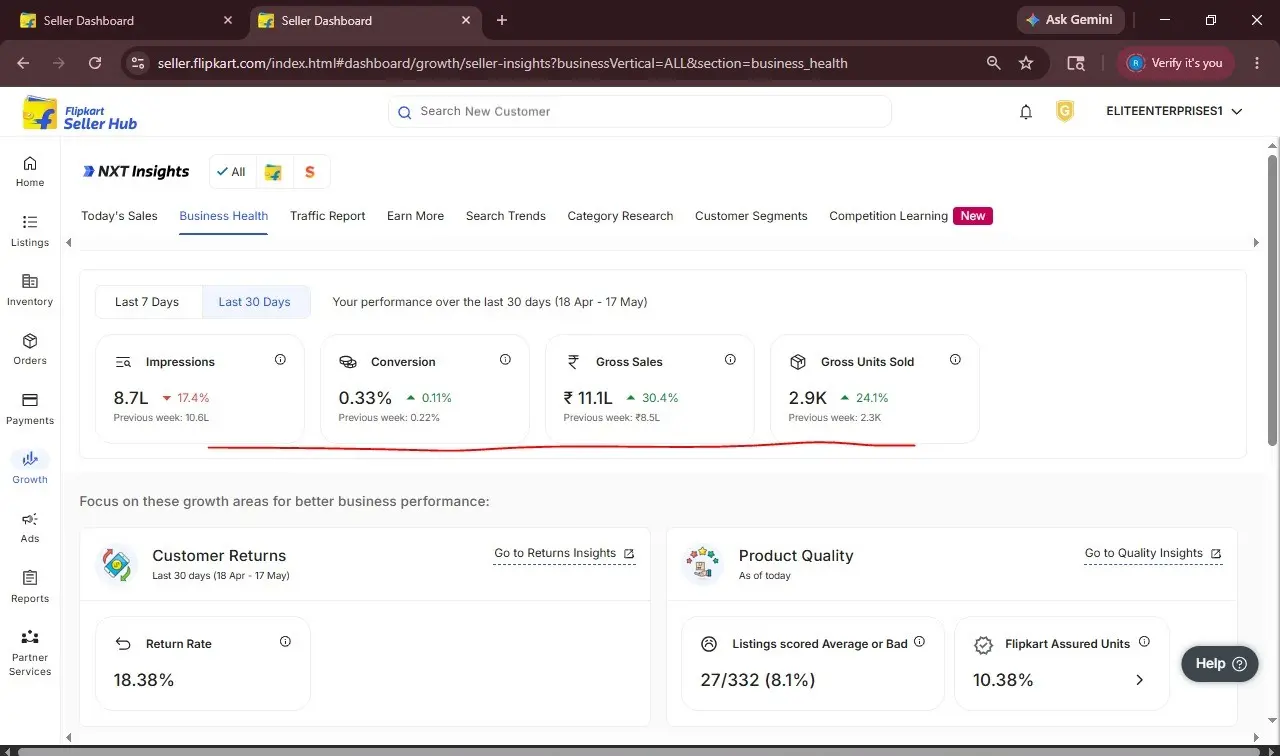
Task: Open Partner Services in the sidebar
Action: [30, 653]
